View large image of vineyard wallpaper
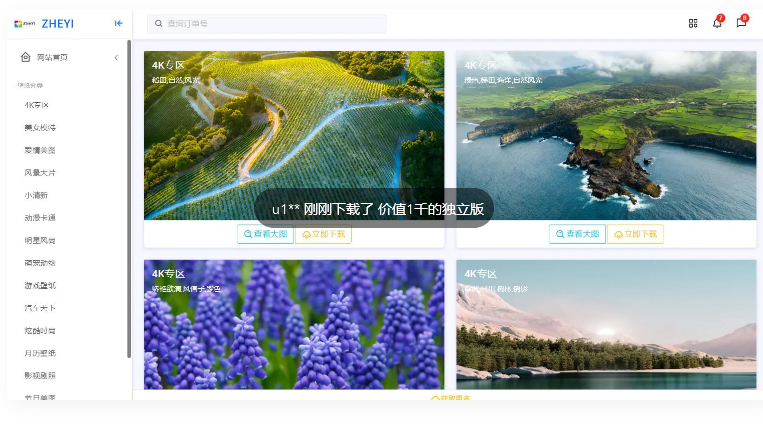This screenshot has width=763, height=425. click(265, 234)
